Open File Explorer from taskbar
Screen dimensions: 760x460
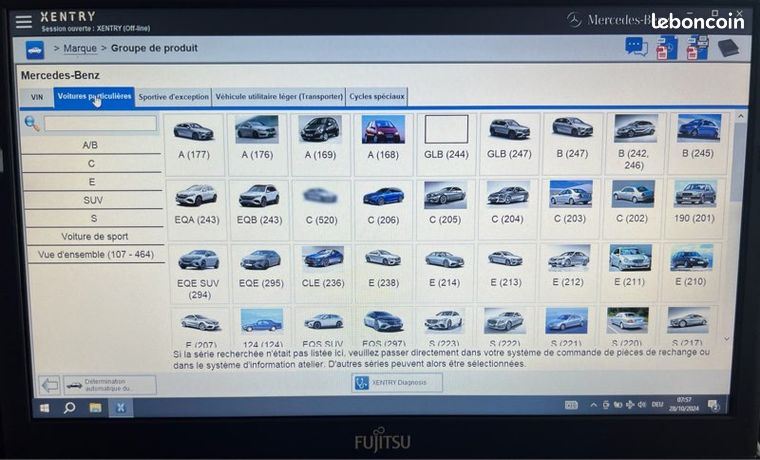coord(95,408)
